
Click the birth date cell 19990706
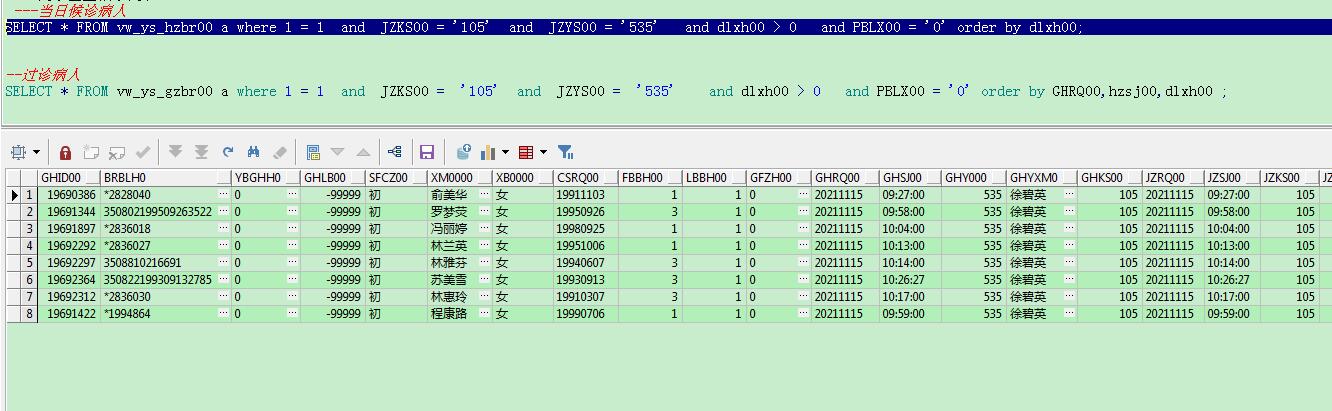click(585, 314)
